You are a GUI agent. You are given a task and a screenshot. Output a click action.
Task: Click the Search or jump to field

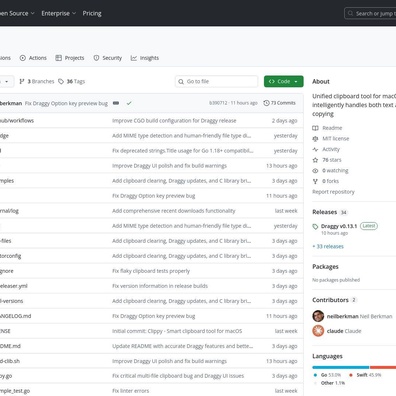370,14
